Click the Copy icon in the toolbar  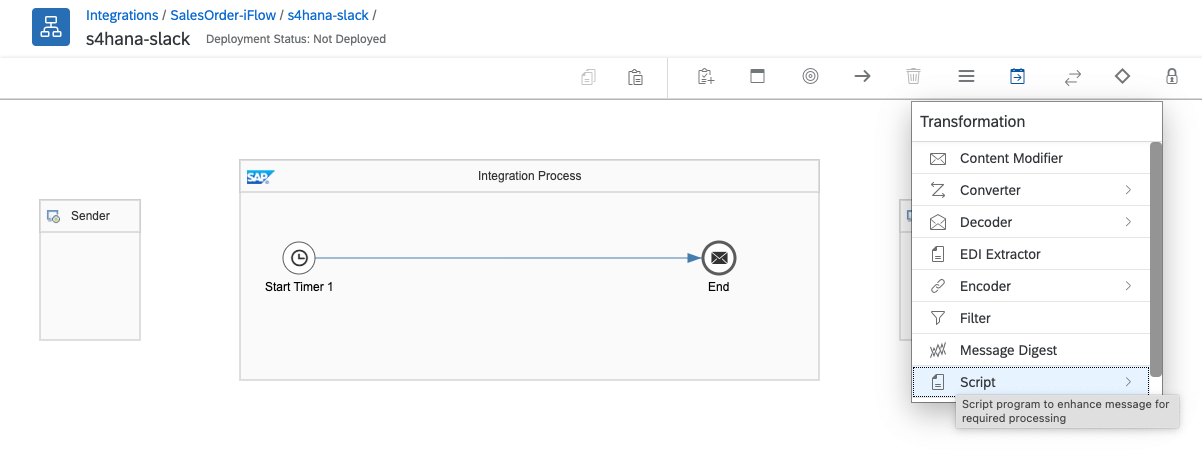(588, 77)
